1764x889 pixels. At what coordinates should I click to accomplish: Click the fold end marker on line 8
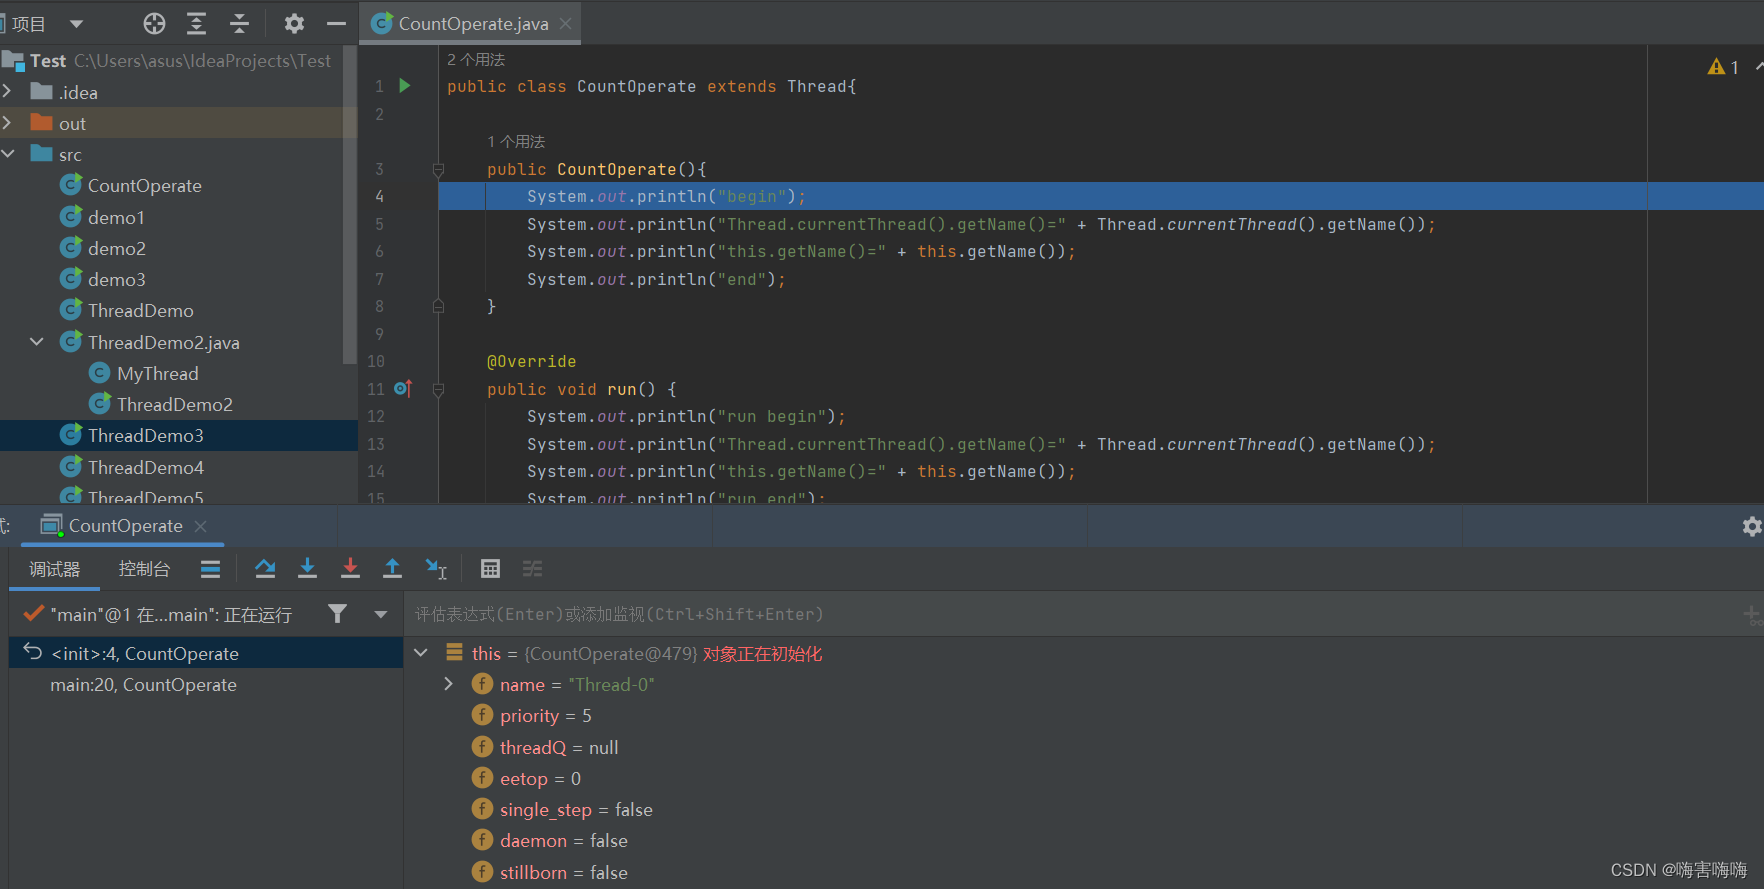pos(438,306)
